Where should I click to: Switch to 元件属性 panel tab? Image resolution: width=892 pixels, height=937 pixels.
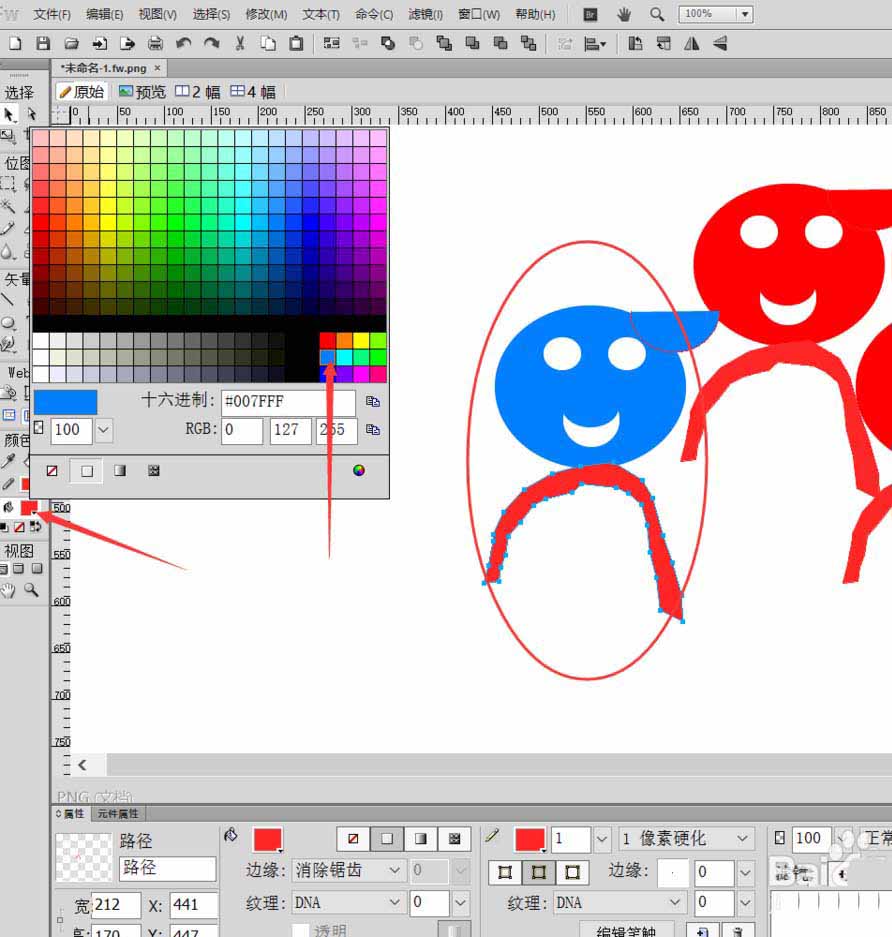[x=118, y=814]
